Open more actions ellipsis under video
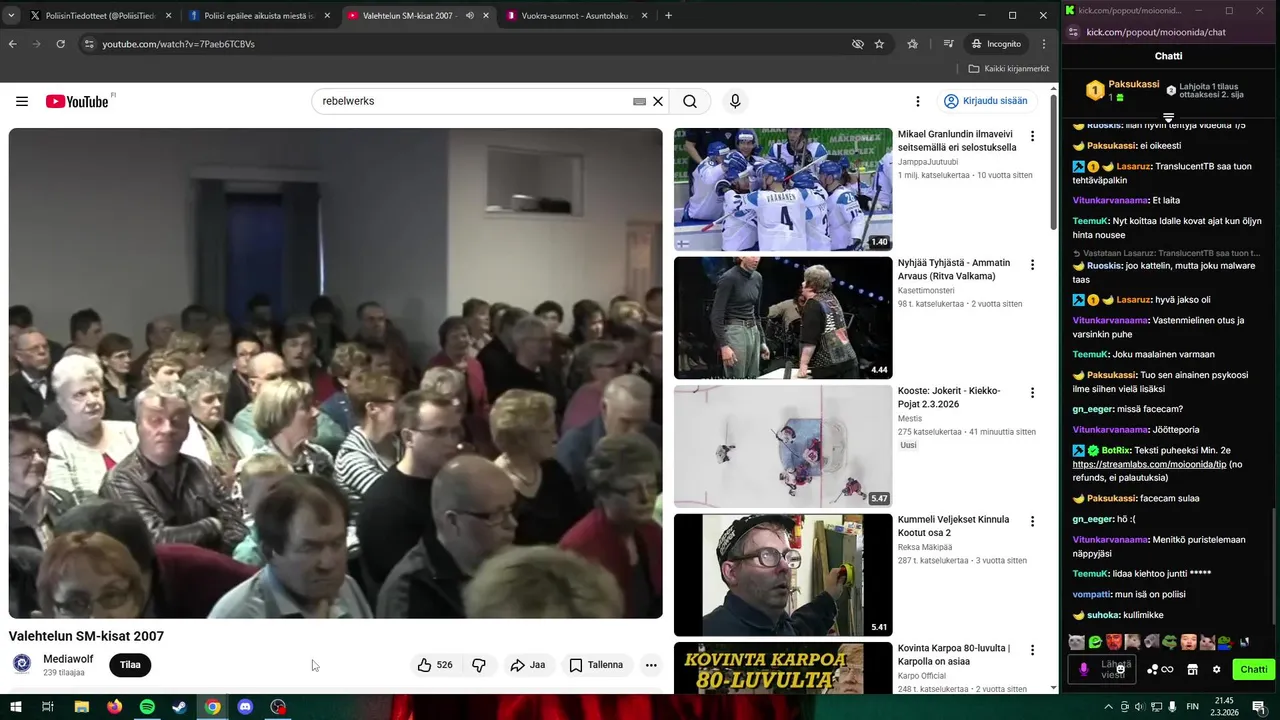This screenshot has width=1280, height=720. point(651,665)
